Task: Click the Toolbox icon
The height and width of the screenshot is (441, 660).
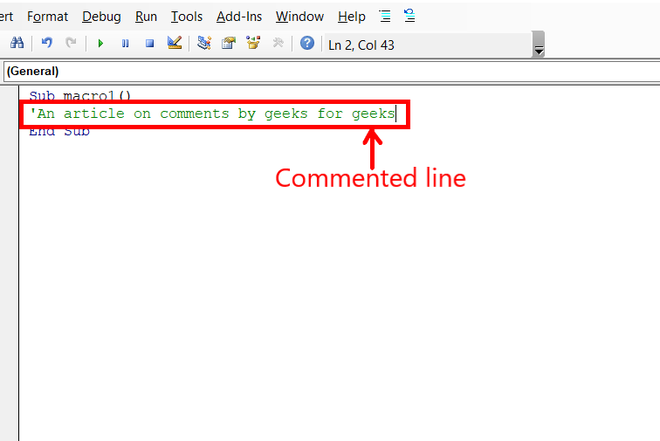Action: point(278,43)
